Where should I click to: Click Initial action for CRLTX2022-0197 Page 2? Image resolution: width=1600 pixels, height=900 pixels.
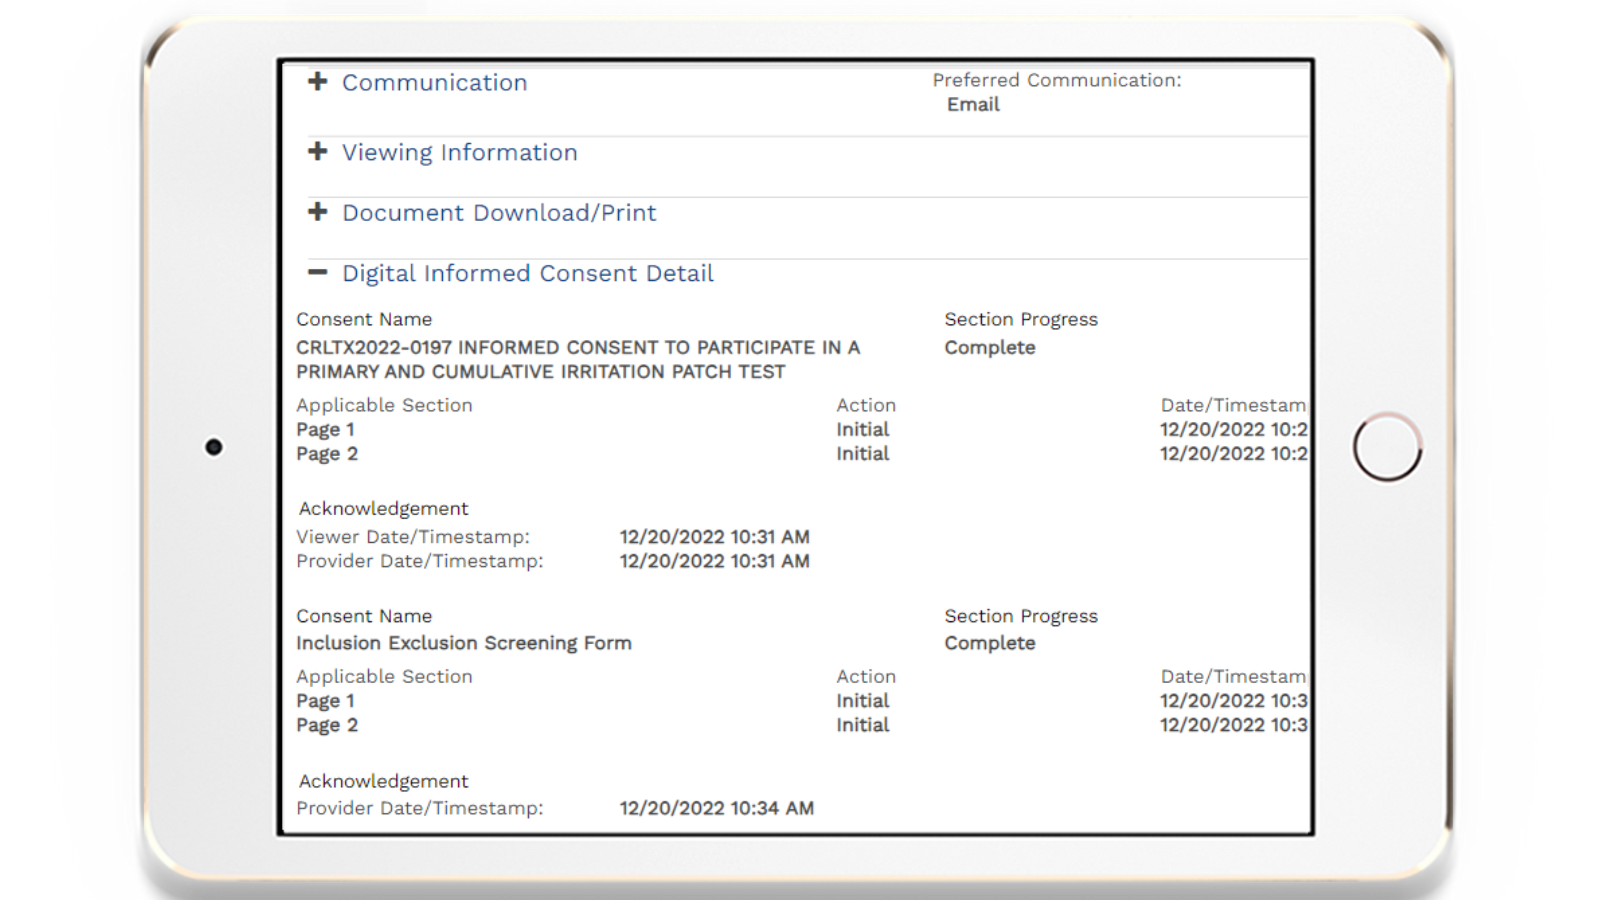click(x=862, y=454)
